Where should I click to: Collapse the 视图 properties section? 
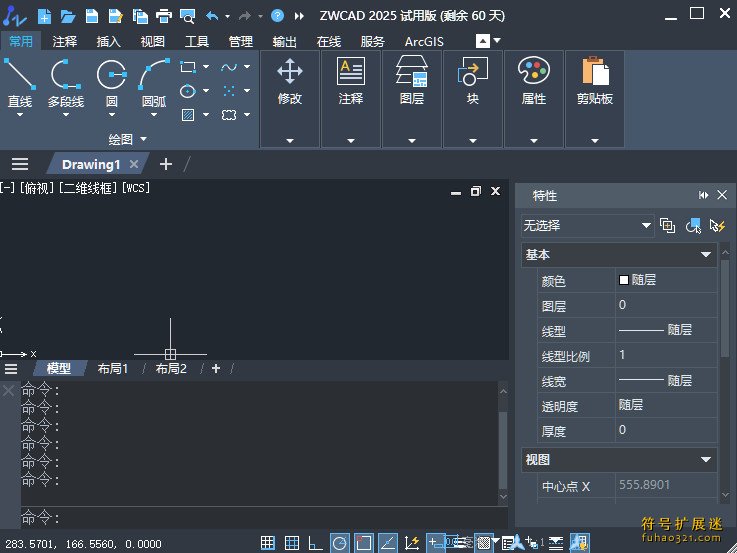[706, 460]
